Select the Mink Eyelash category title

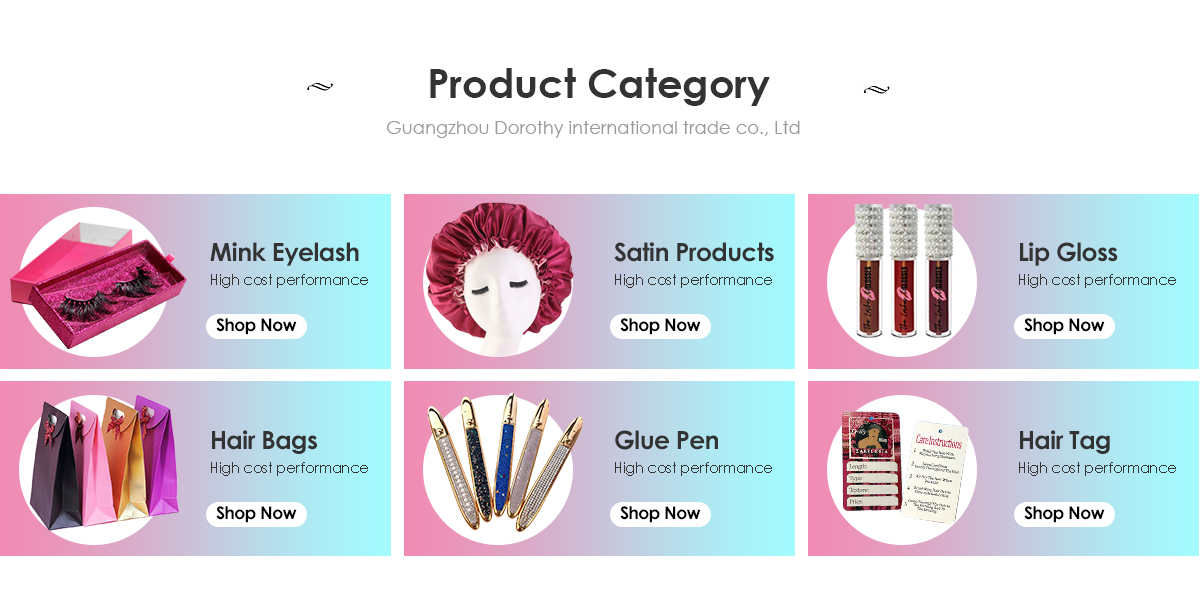284,253
